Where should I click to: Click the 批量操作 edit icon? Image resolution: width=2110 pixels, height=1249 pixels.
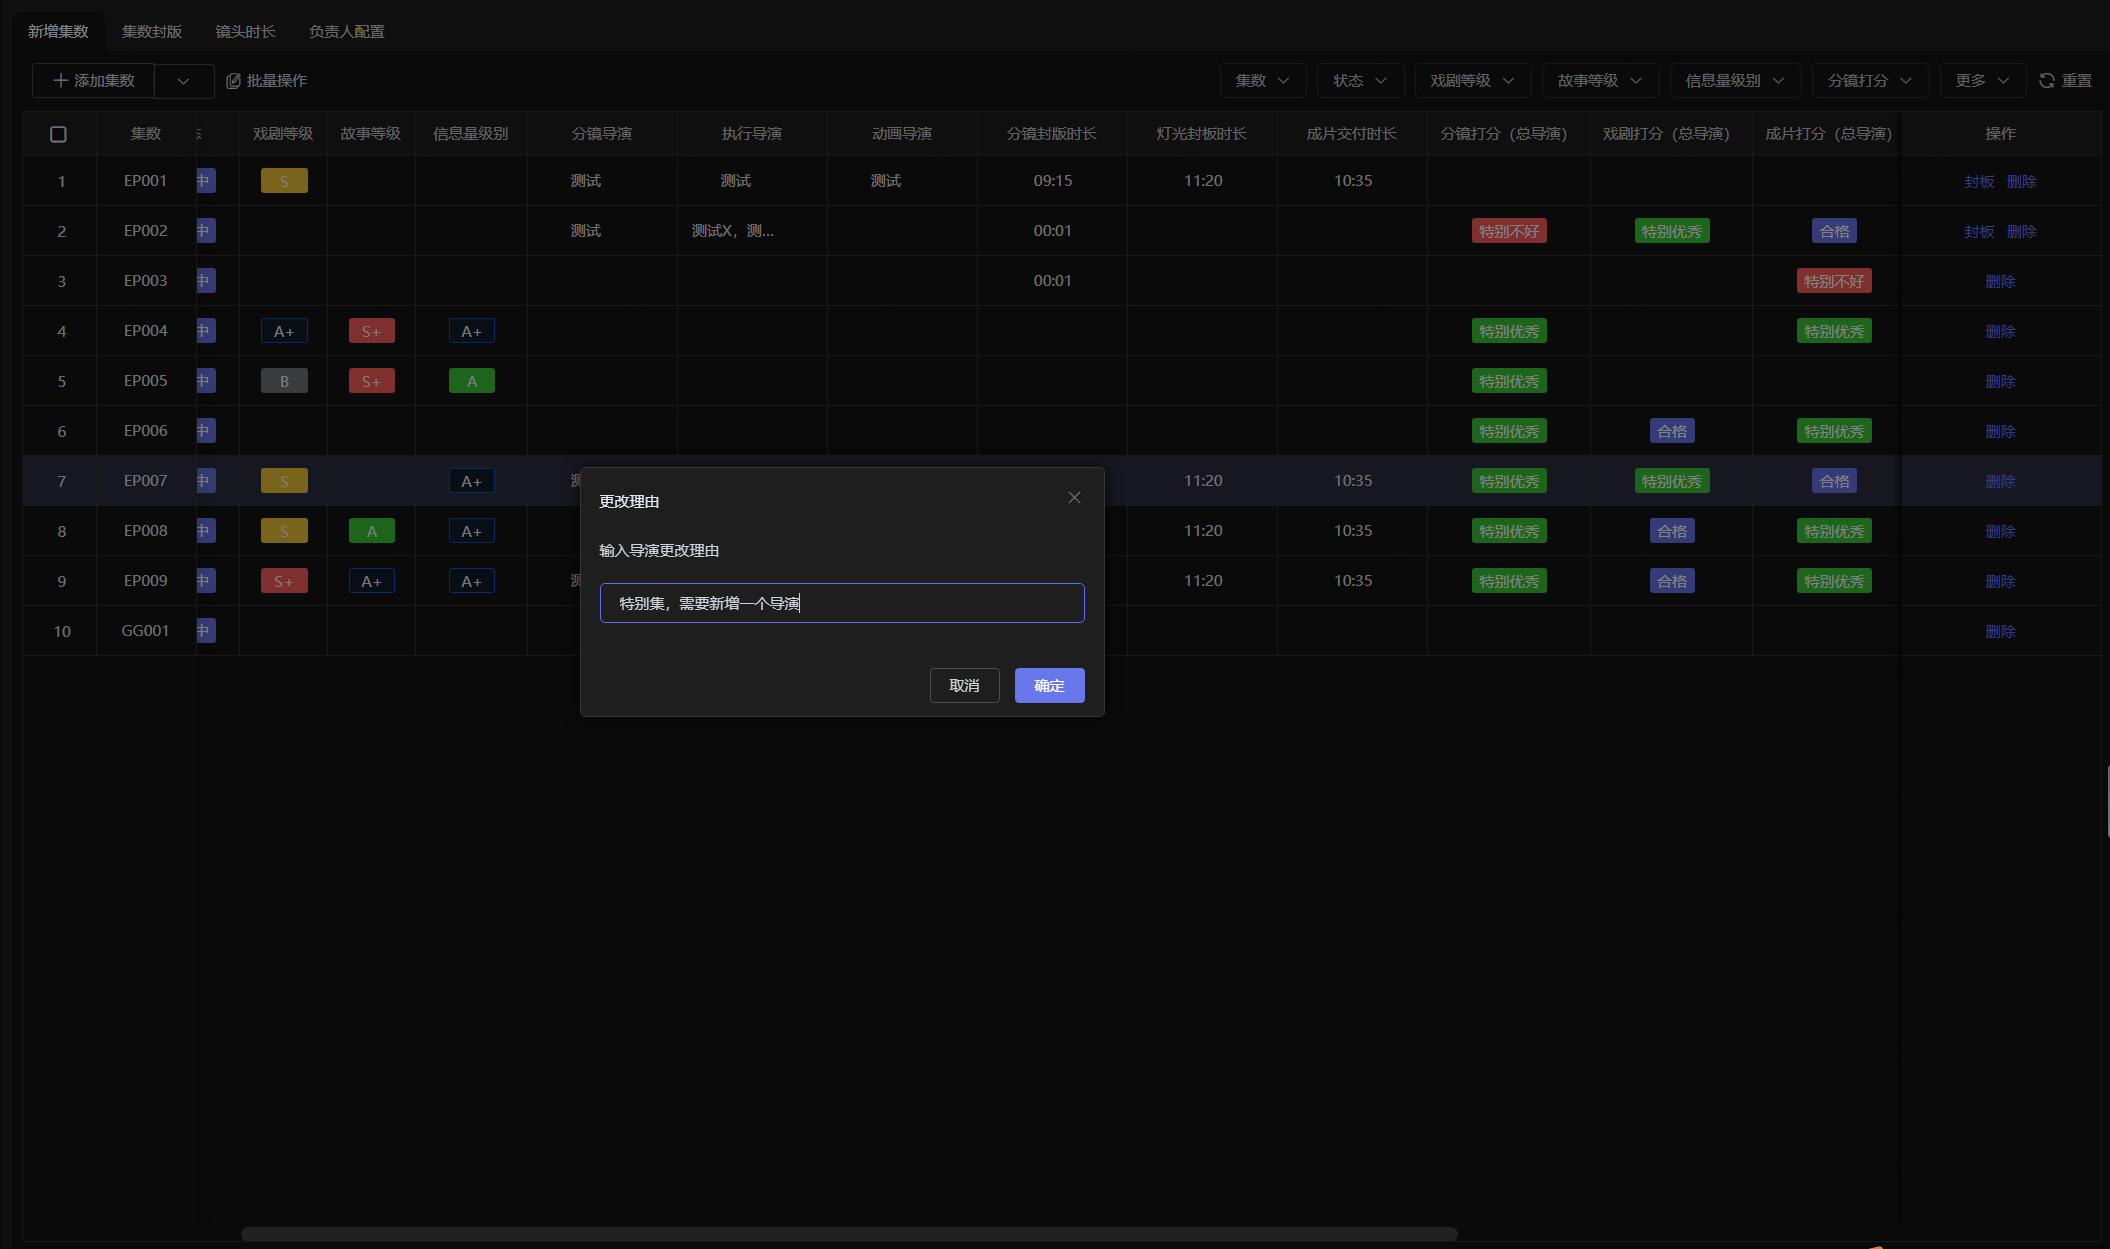[233, 81]
